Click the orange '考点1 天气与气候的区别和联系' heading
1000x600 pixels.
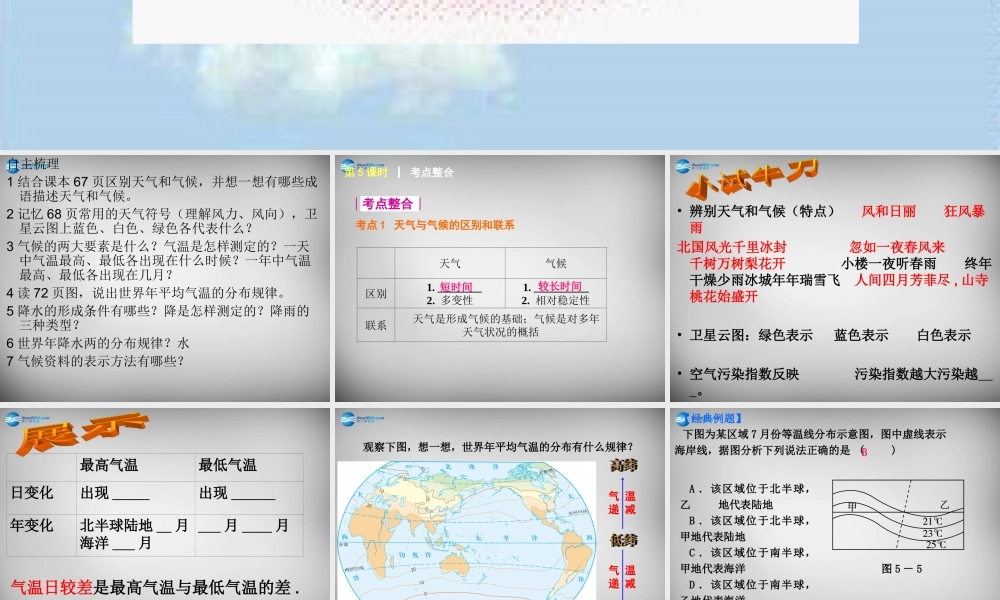[x=435, y=225]
